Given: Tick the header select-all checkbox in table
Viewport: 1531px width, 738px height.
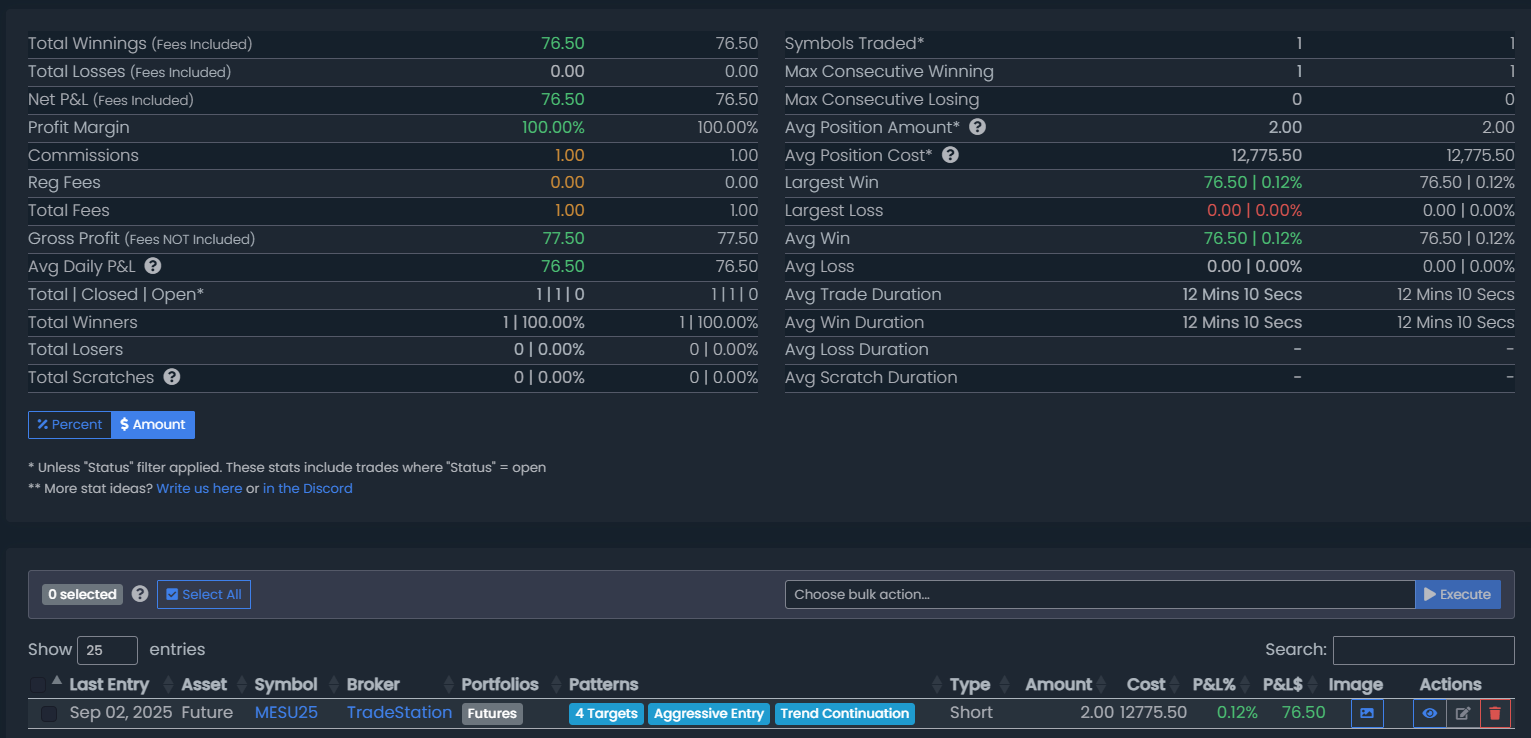Looking at the screenshot, I should point(38,685).
